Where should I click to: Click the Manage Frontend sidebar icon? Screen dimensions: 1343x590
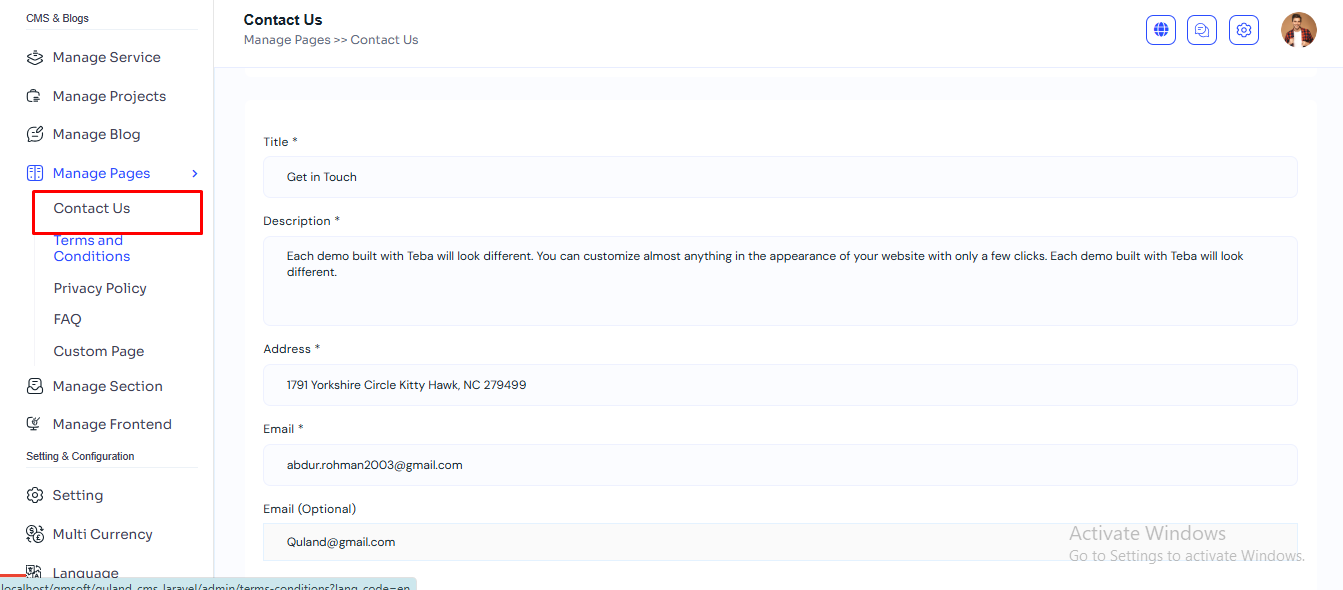[35, 424]
